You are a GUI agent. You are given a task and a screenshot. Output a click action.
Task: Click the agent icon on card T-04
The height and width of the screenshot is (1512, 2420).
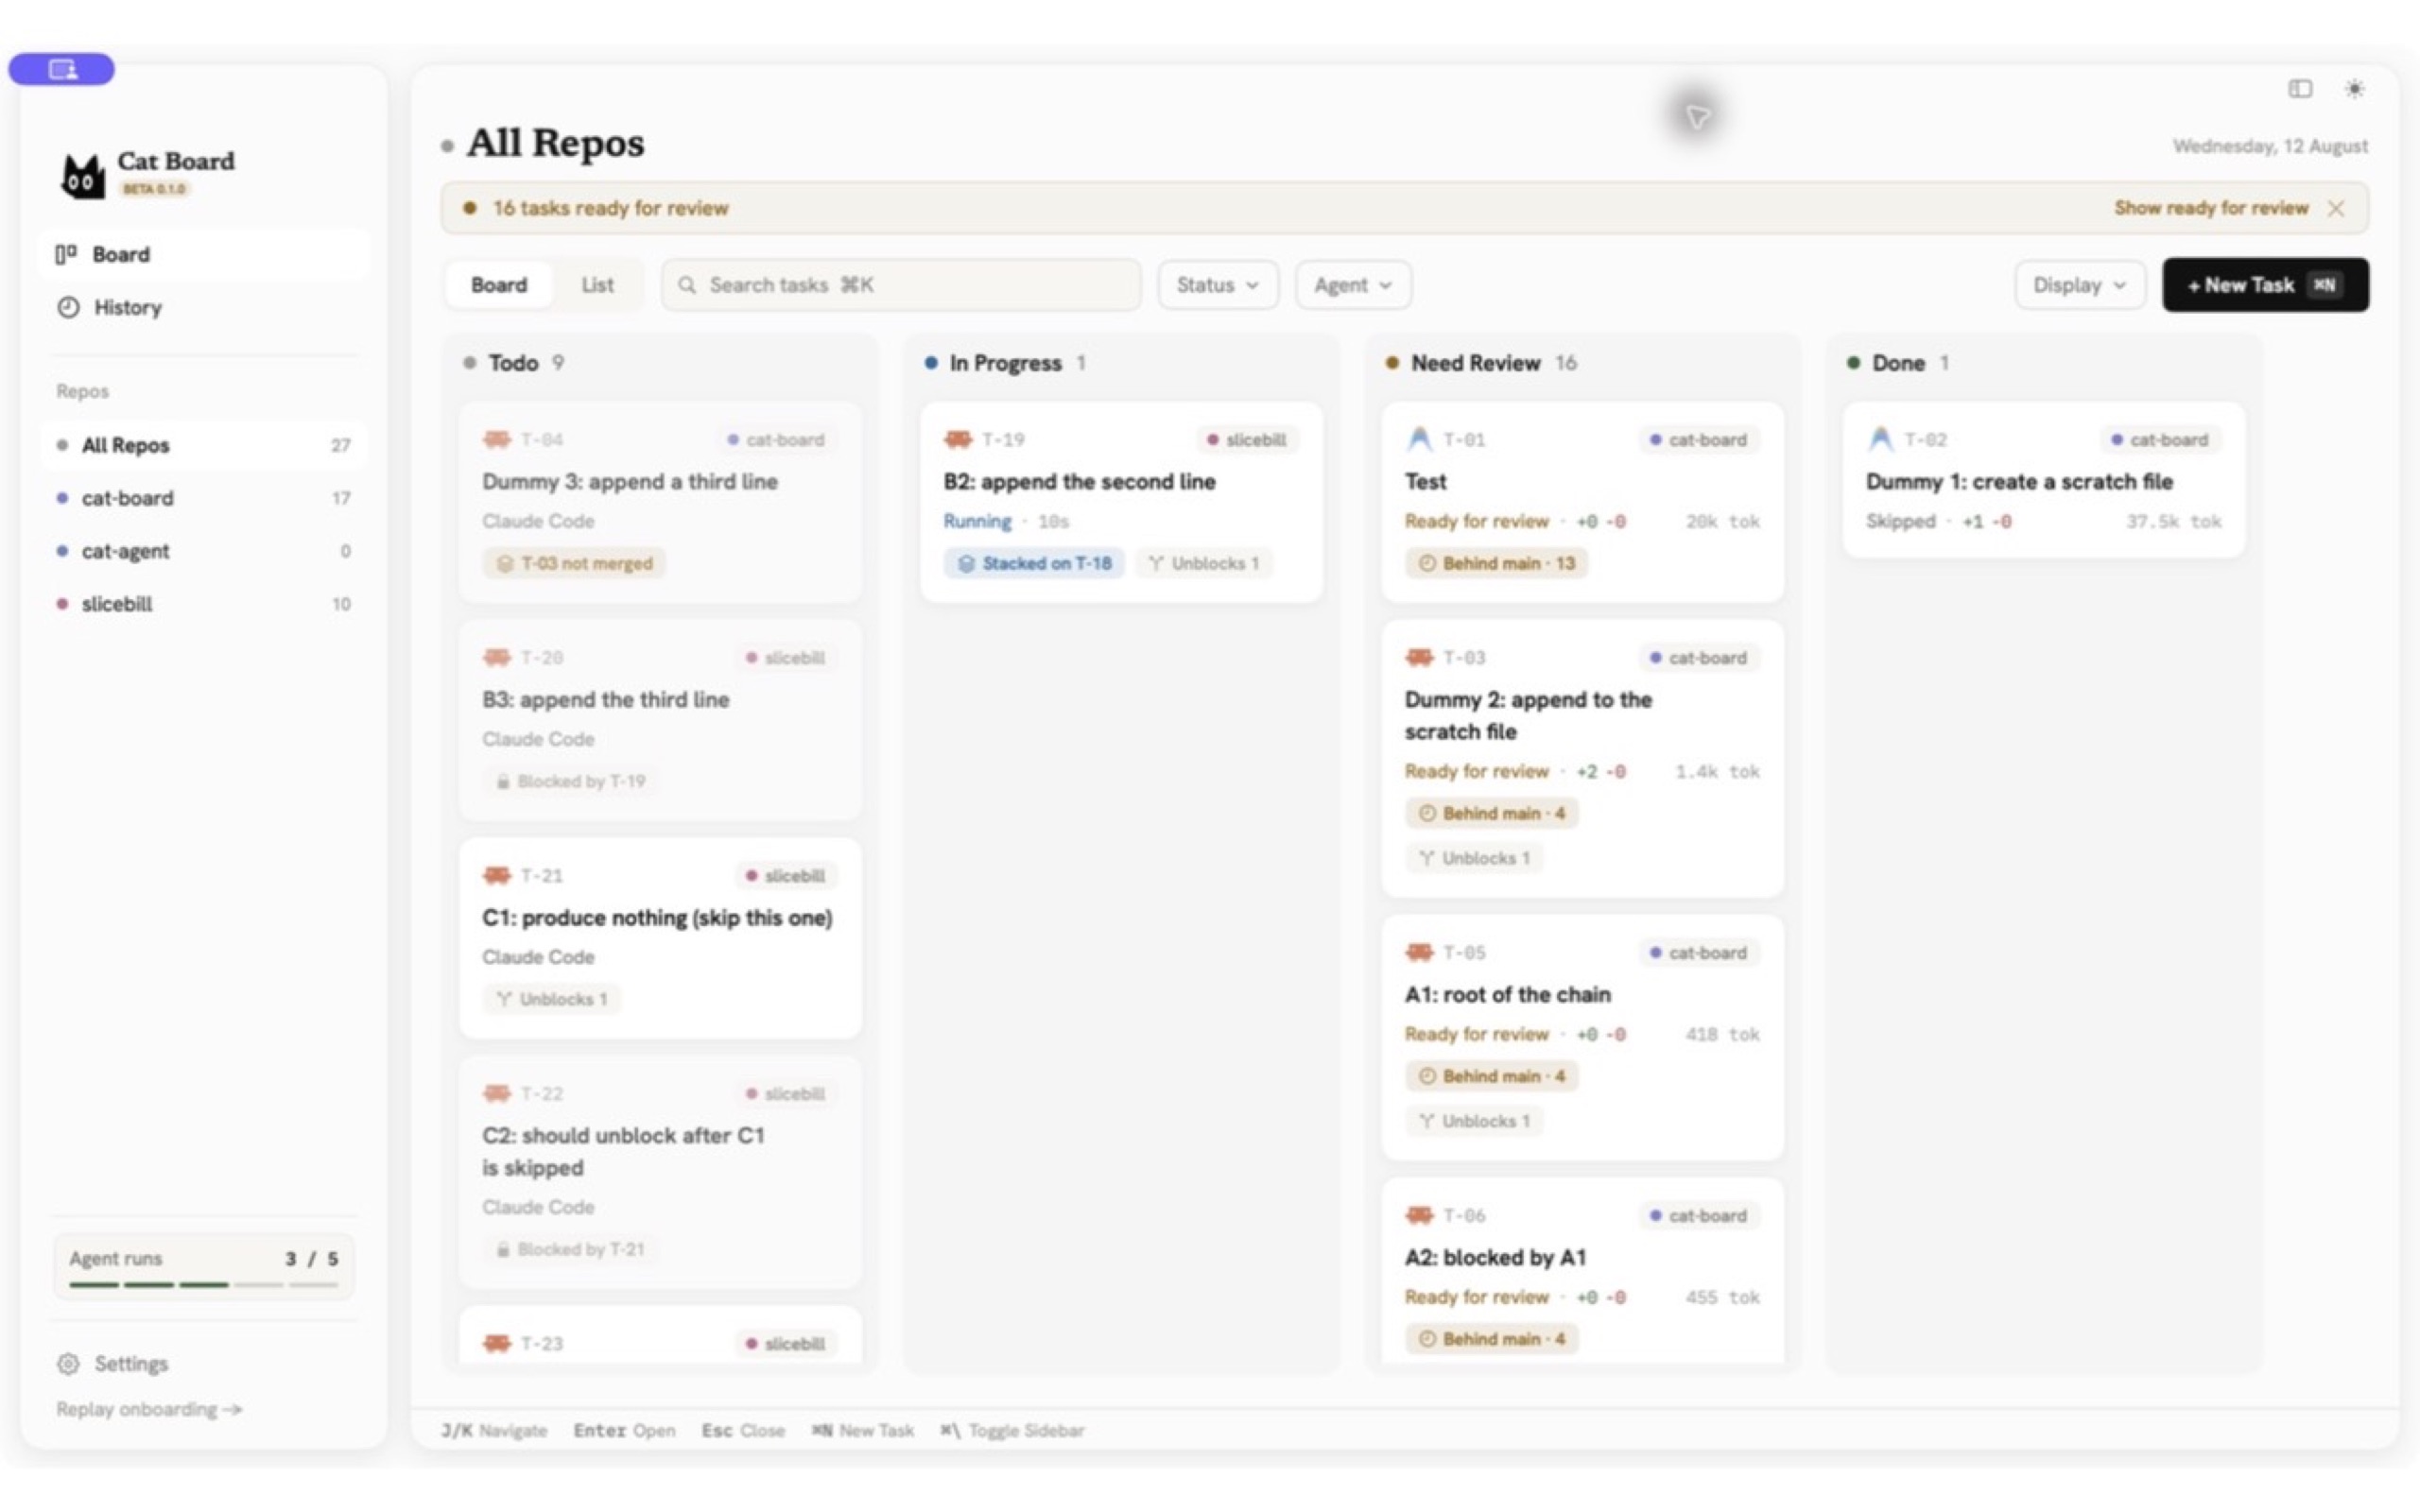[497, 439]
